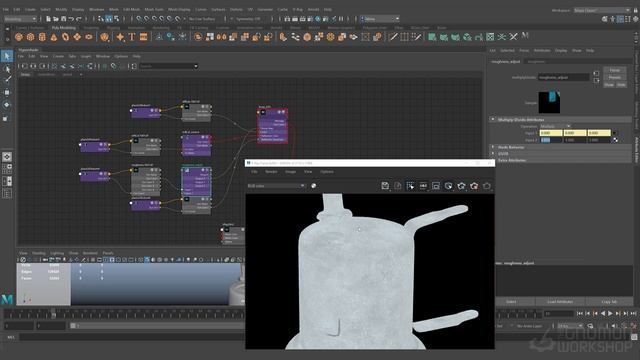The width and height of the screenshot is (640, 360).
Task: Select the Multi-Cut tool in the shelf
Action: pyautogui.click(x=393, y=37)
